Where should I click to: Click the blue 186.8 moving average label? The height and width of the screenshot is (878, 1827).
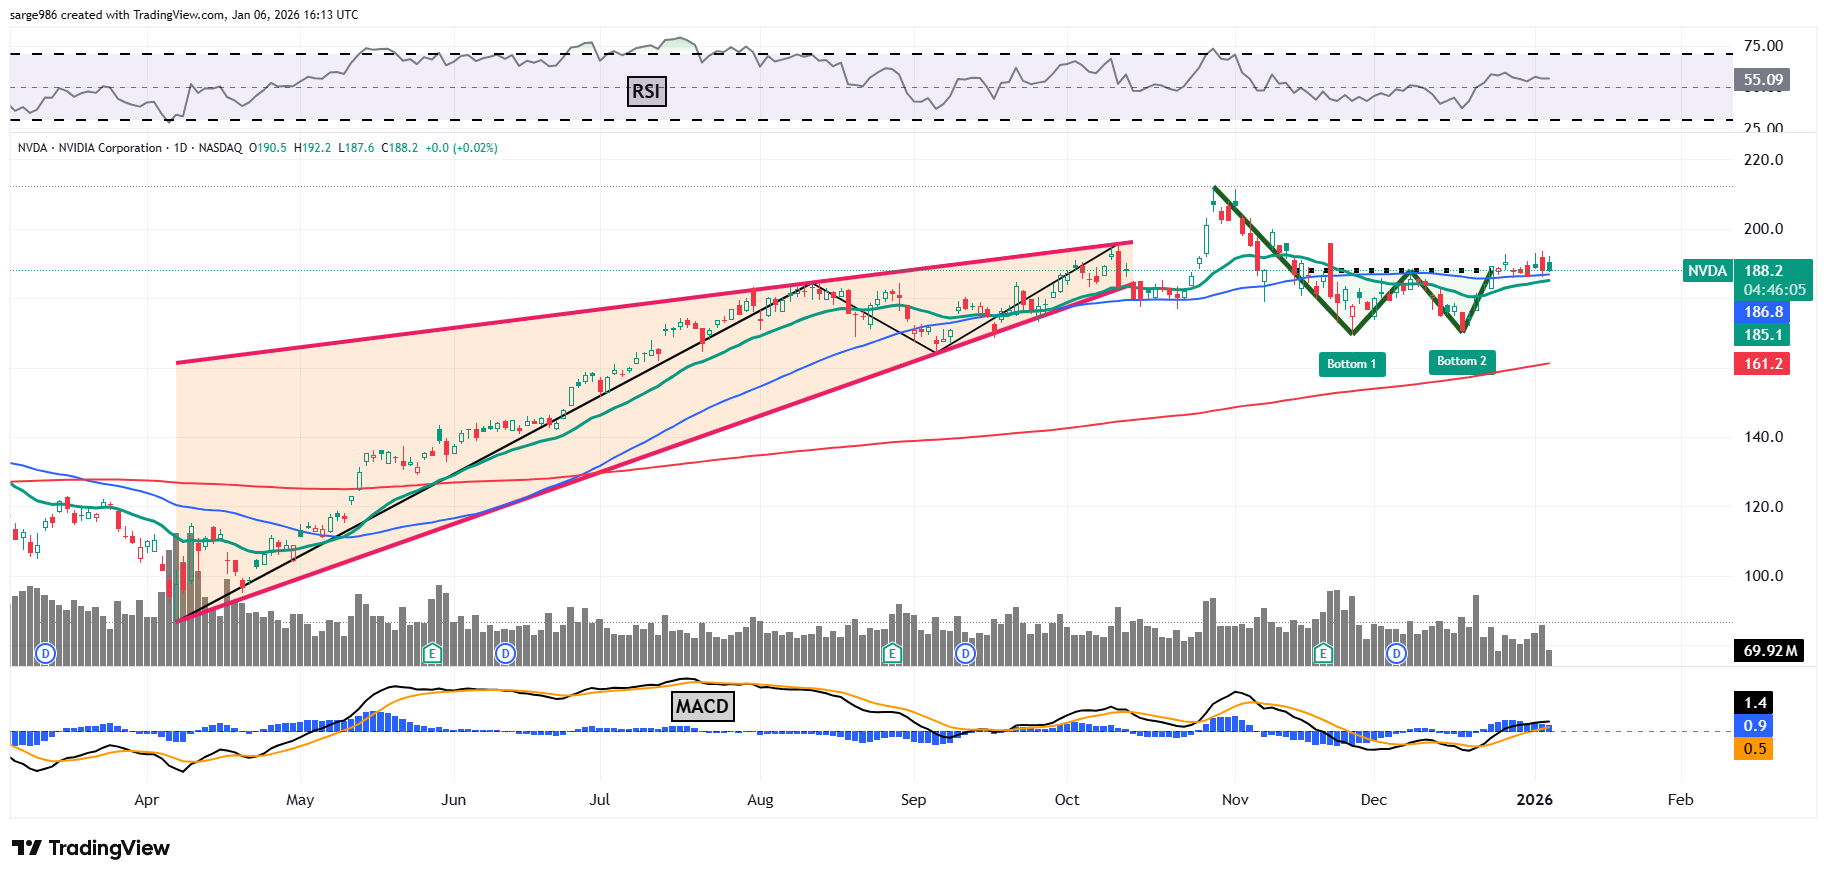1762,312
